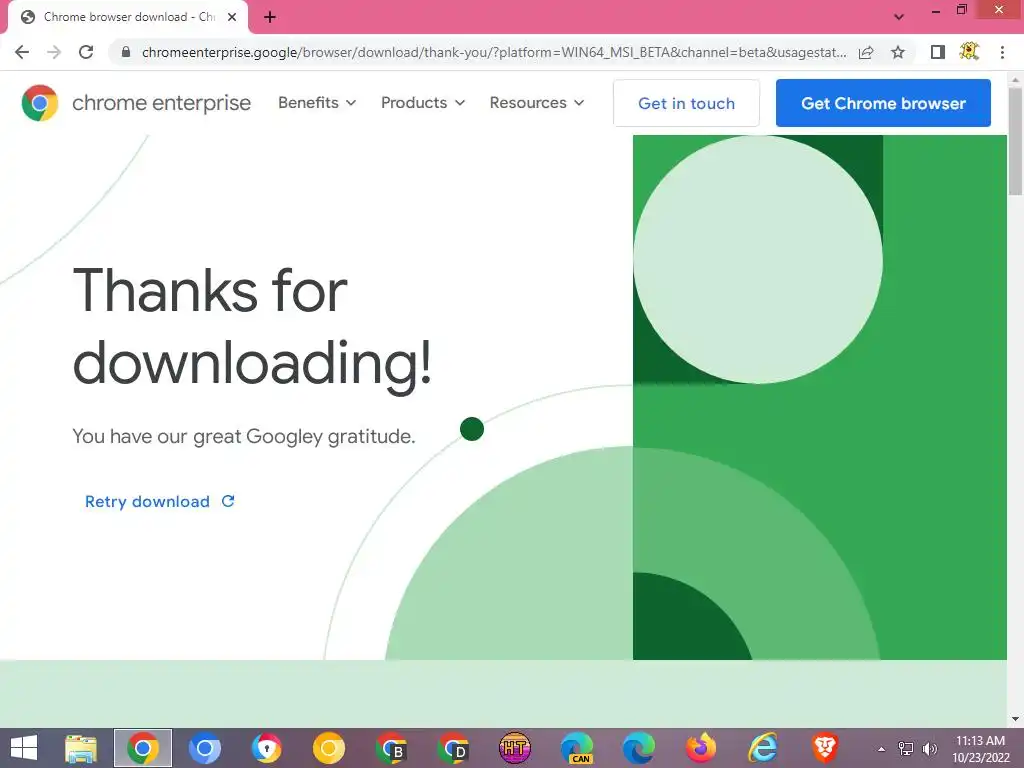Image resolution: width=1024 pixels, height=768 pixels.
Task: View site security lock info
Action: (126, 52)
